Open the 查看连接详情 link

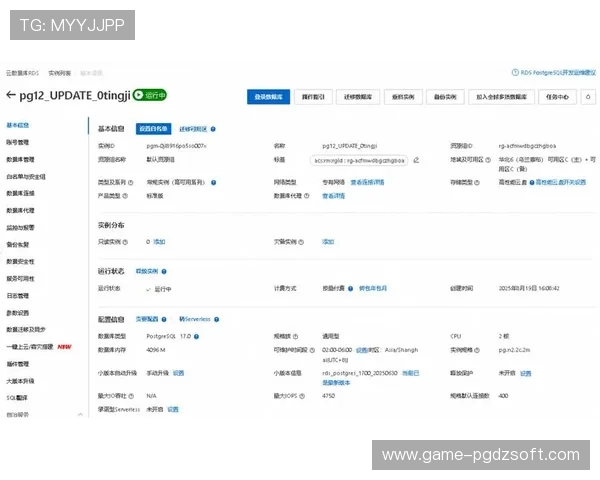367,182
